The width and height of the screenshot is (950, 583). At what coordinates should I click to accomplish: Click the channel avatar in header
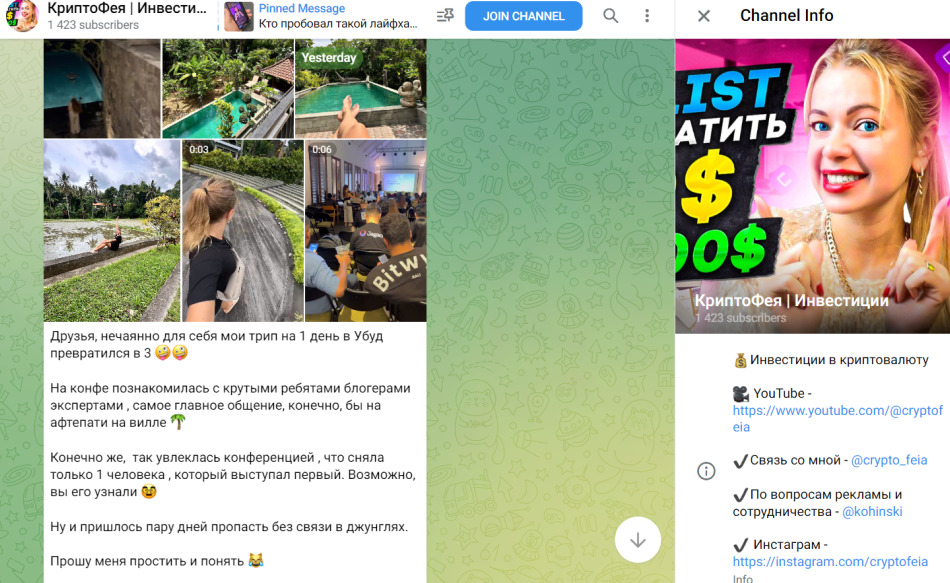[x=22, y=16]
